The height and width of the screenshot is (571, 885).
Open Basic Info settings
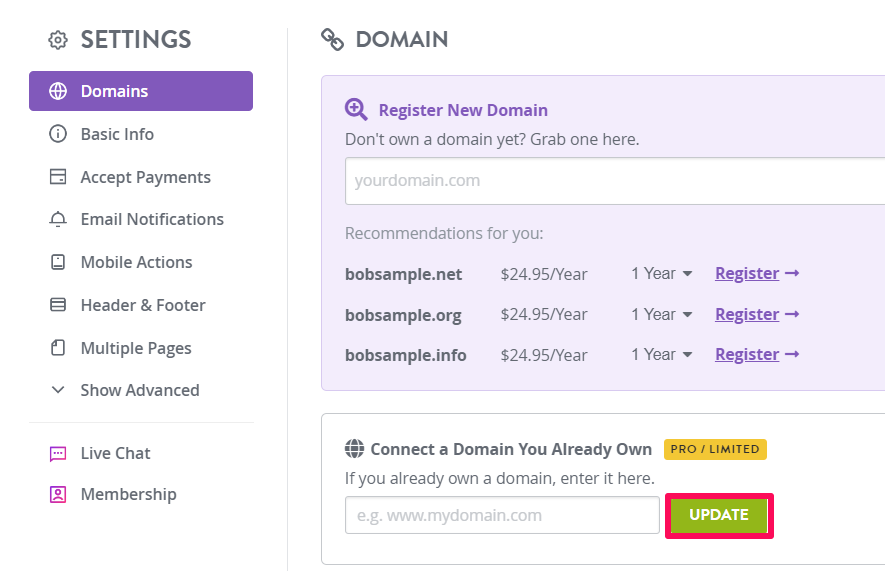click(117, 134)
